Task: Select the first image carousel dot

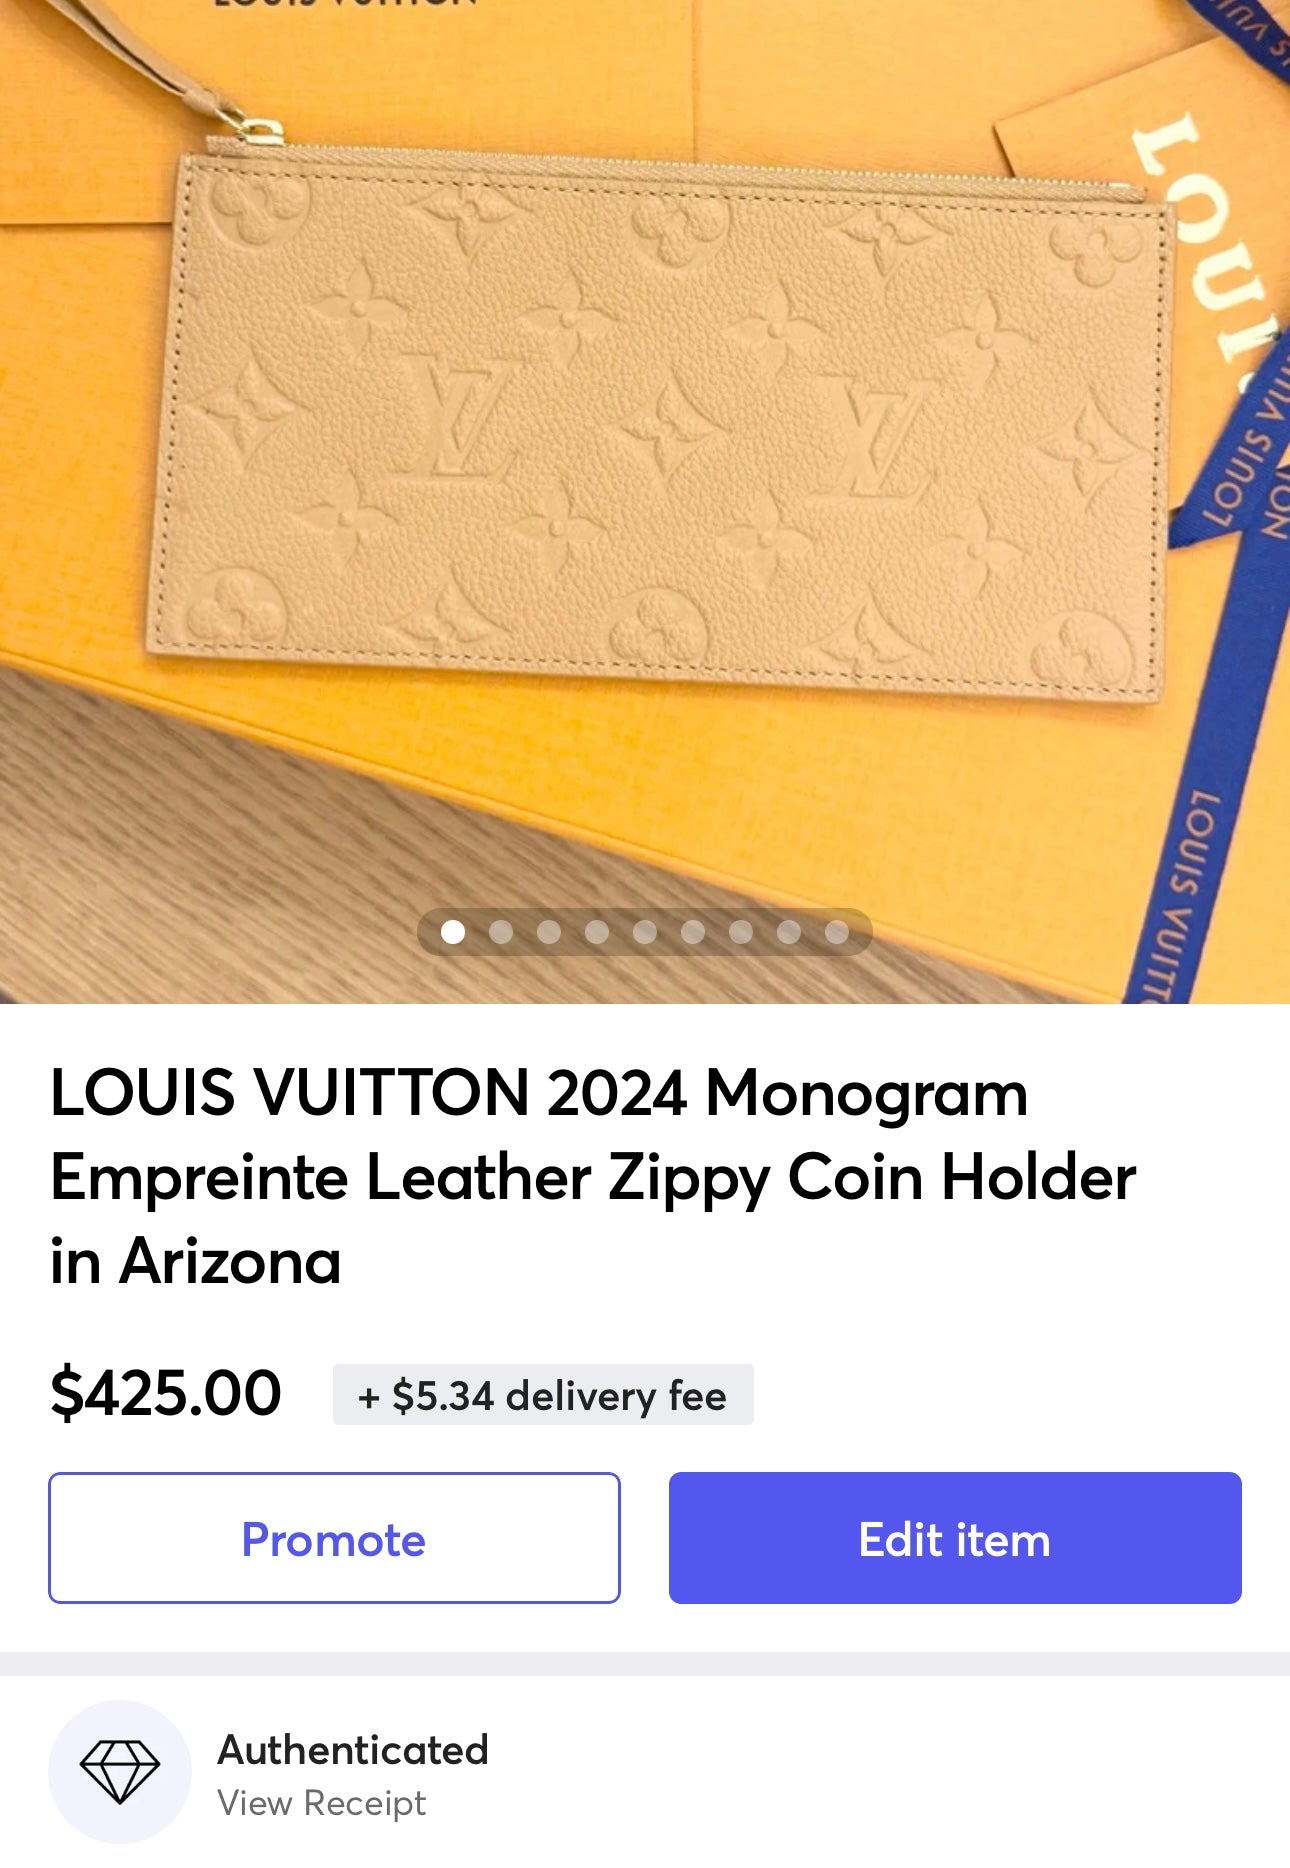Action: [x=453, y=932]
